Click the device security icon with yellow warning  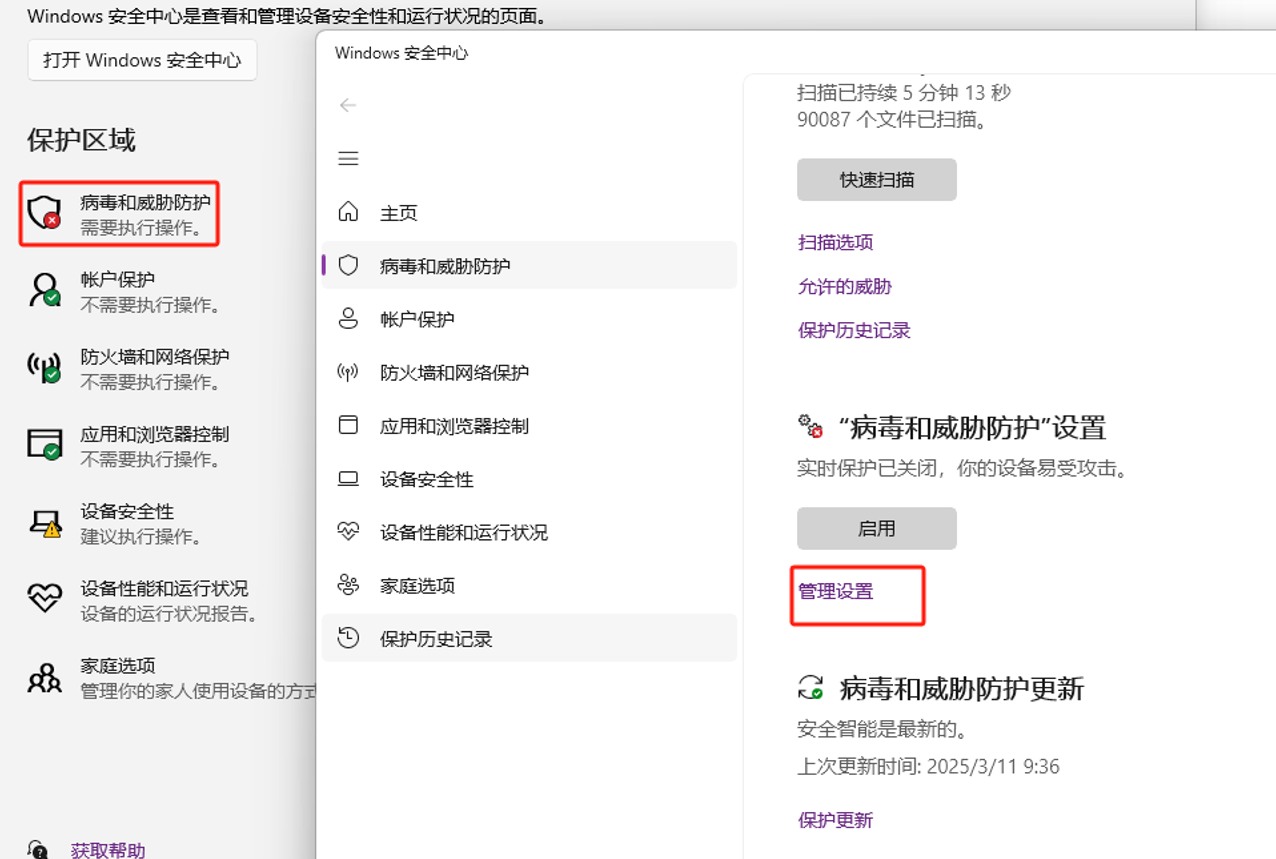[x=45, y=522]
